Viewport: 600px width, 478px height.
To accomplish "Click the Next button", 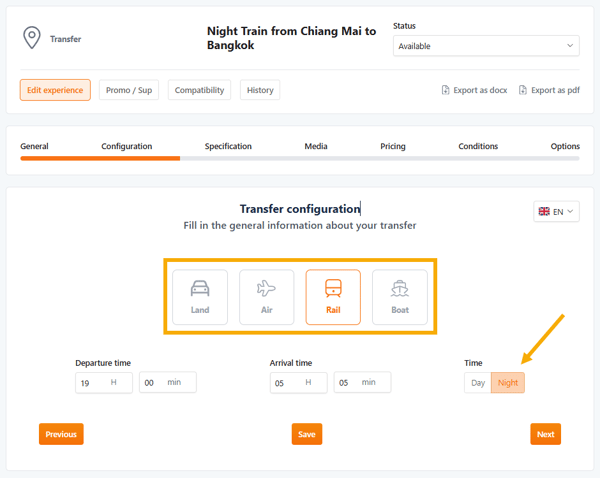I will tap(545, 434).
